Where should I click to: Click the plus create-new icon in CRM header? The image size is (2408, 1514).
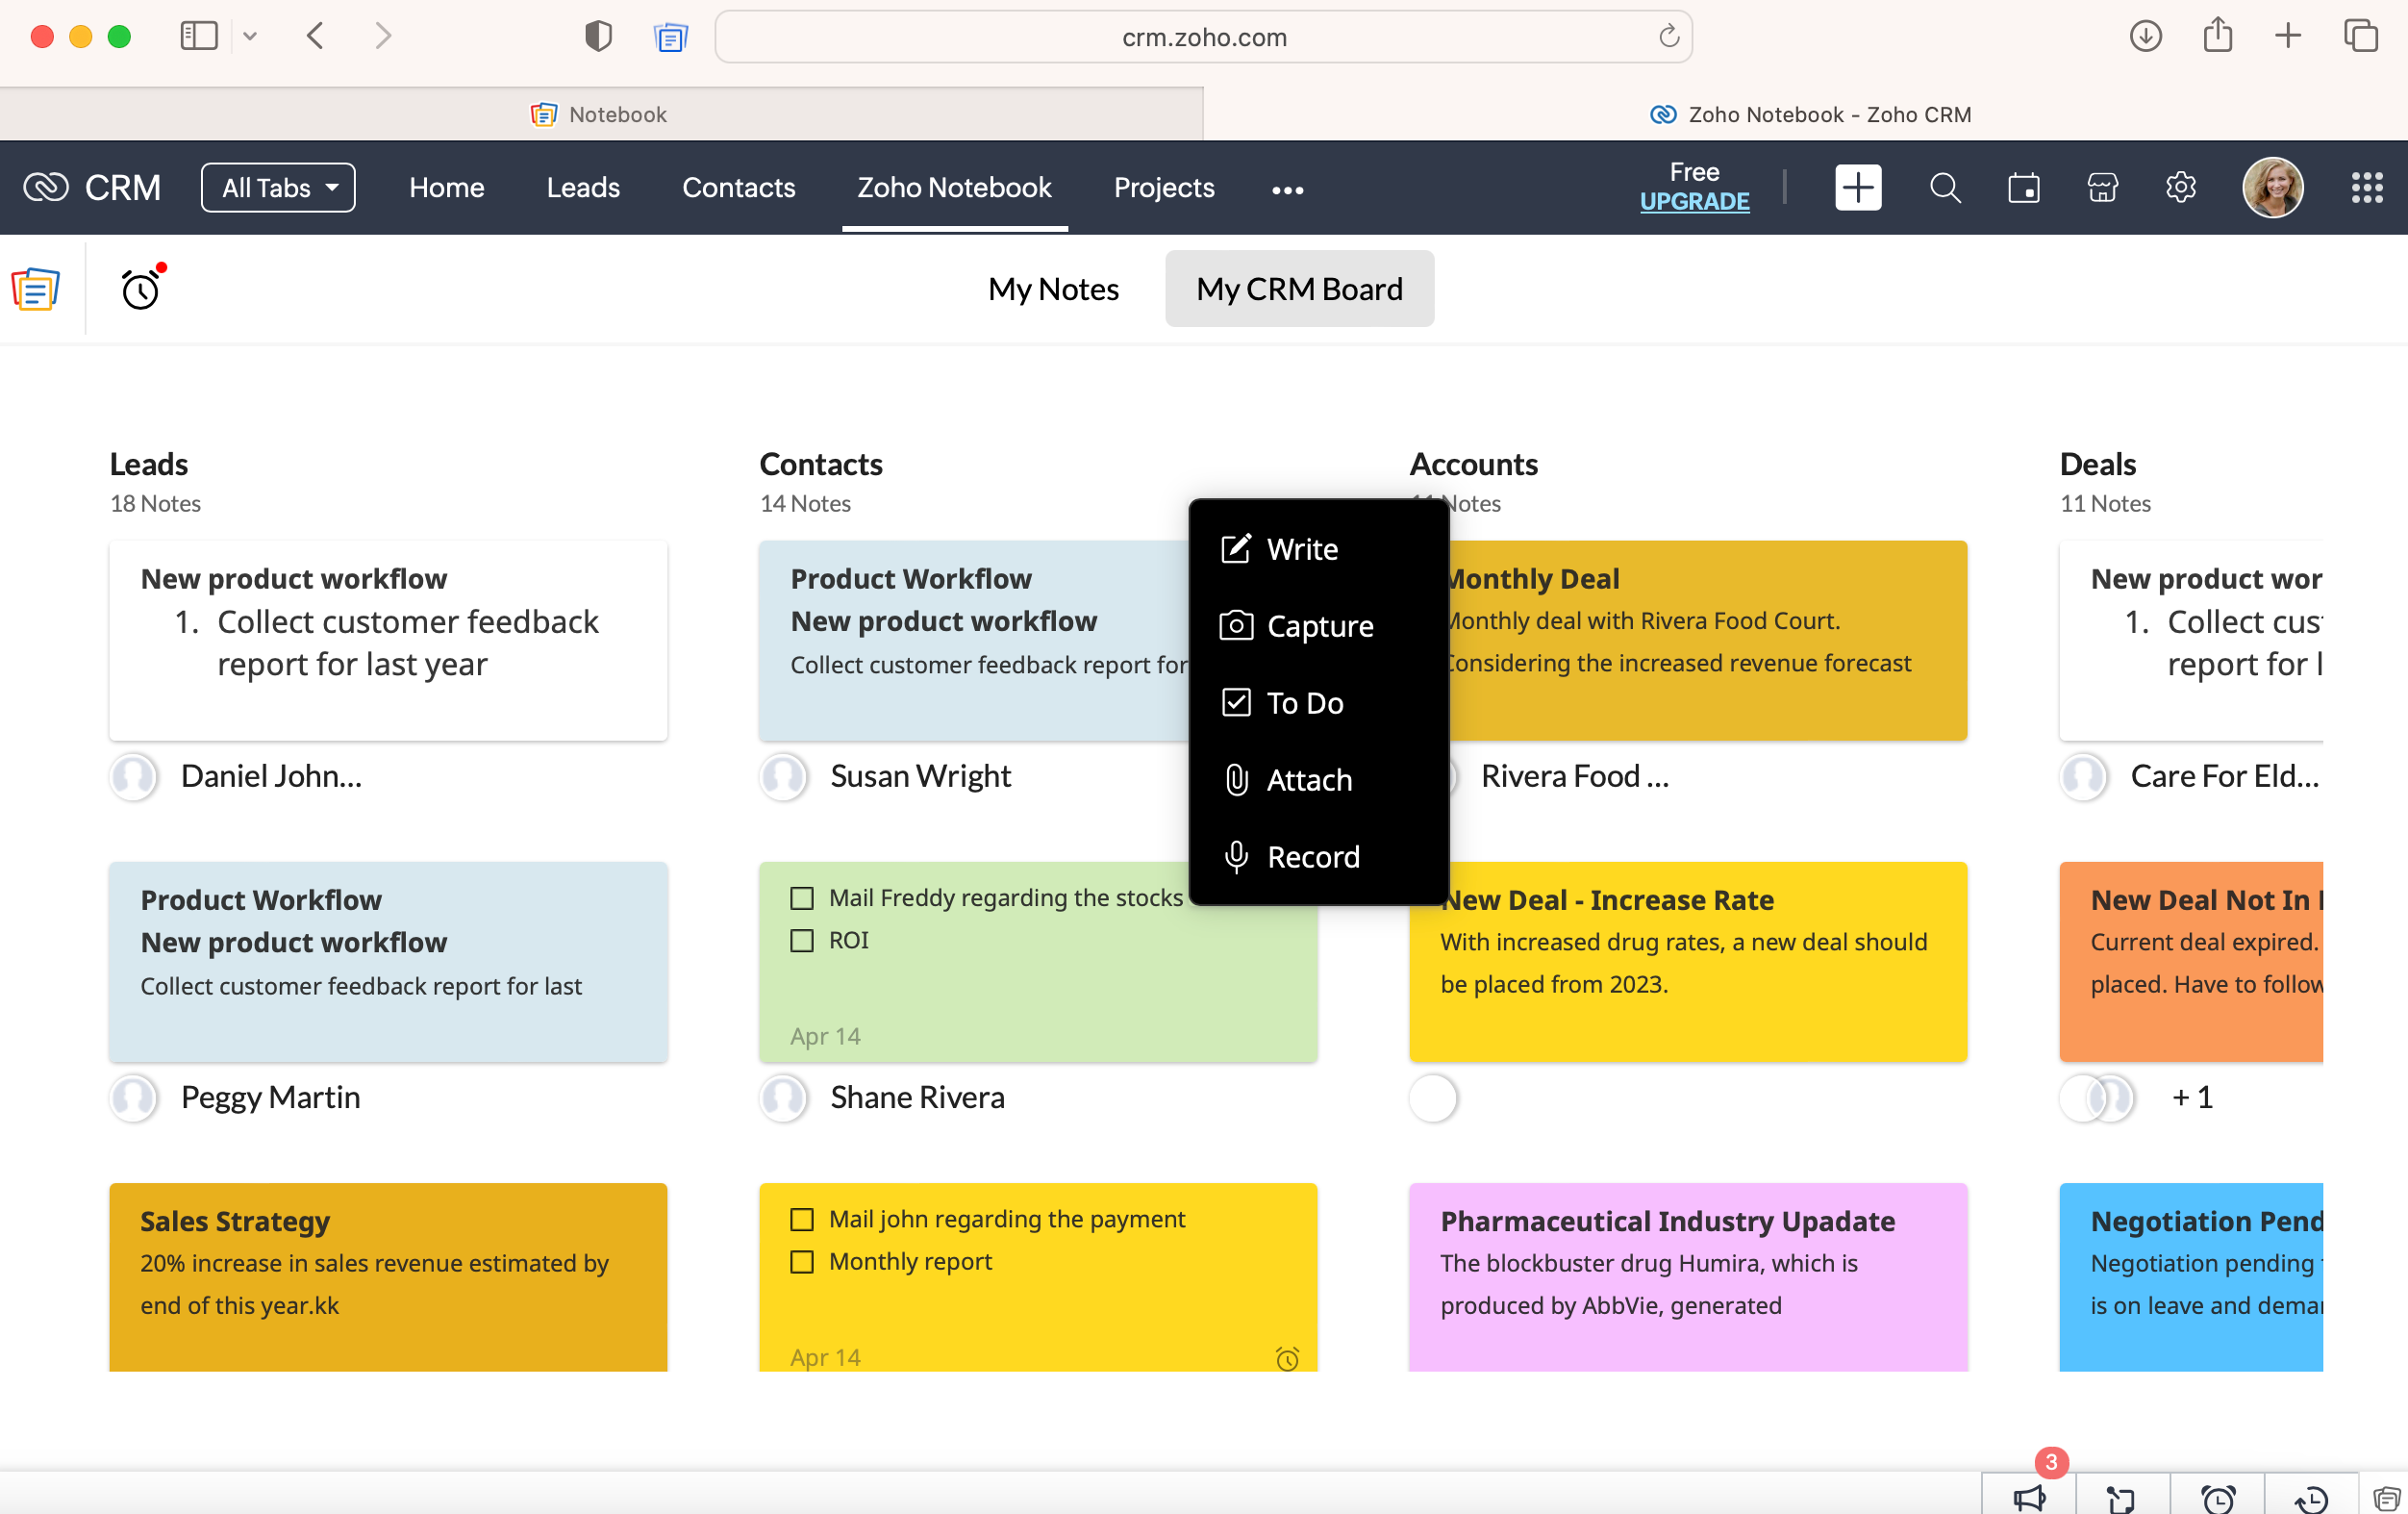click(1857, 187)
